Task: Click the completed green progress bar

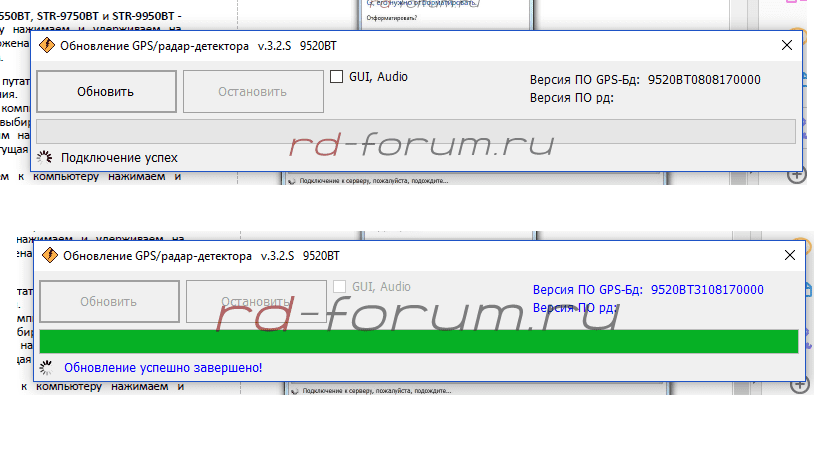Action: [419, 340]
